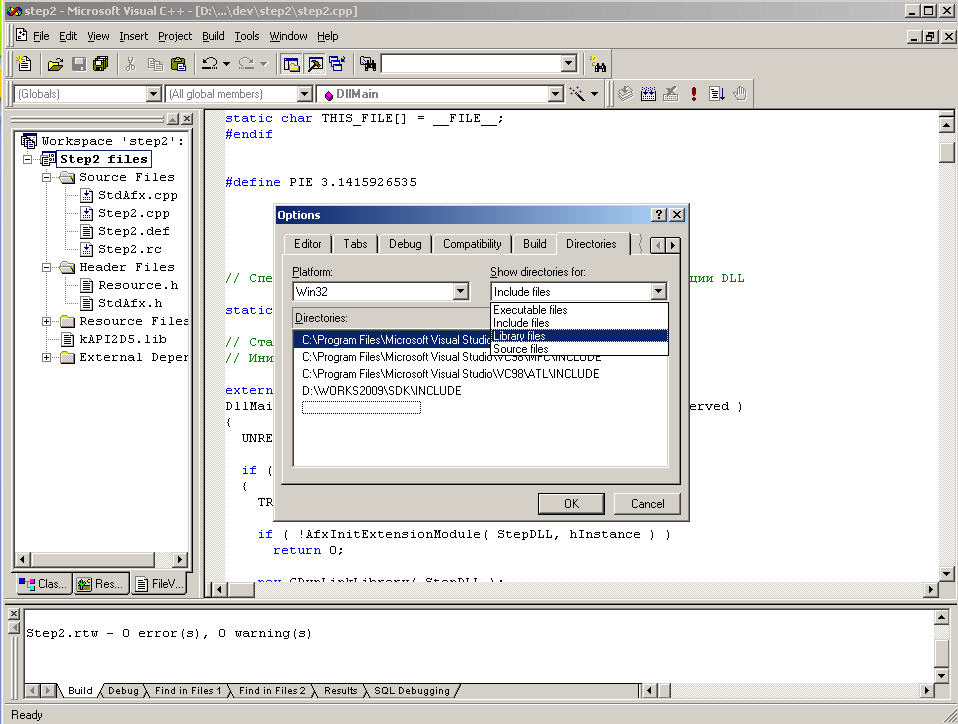This screenshot has width=958, height=724.
Task: Expand the Resource Files folder in tree
Action: (x=47, y=321)
